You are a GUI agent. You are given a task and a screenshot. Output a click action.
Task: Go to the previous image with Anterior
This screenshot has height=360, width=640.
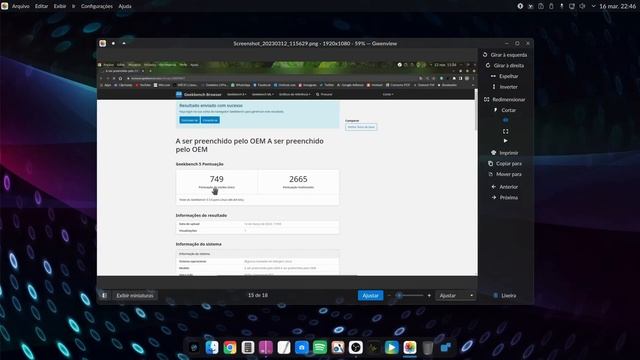[505, 187]
